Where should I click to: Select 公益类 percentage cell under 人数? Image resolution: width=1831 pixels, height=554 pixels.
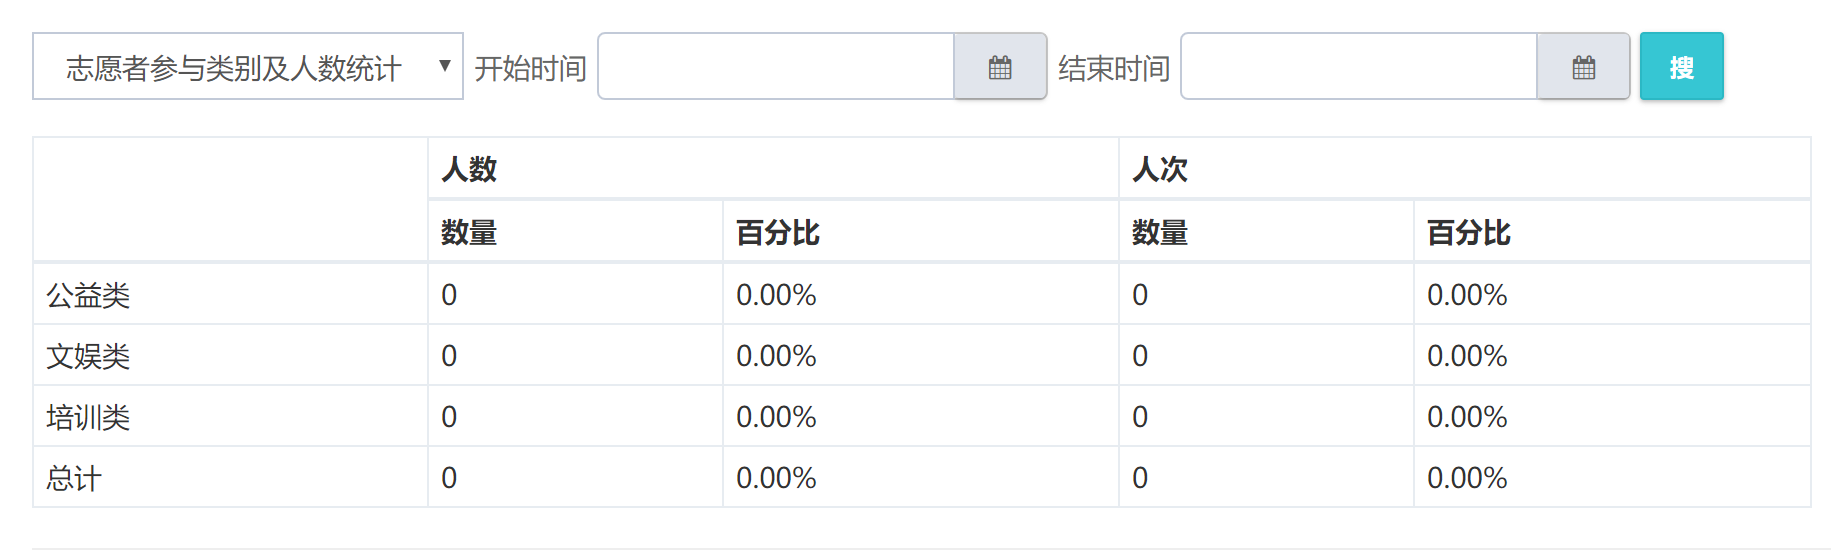click(x=776, y=295)
